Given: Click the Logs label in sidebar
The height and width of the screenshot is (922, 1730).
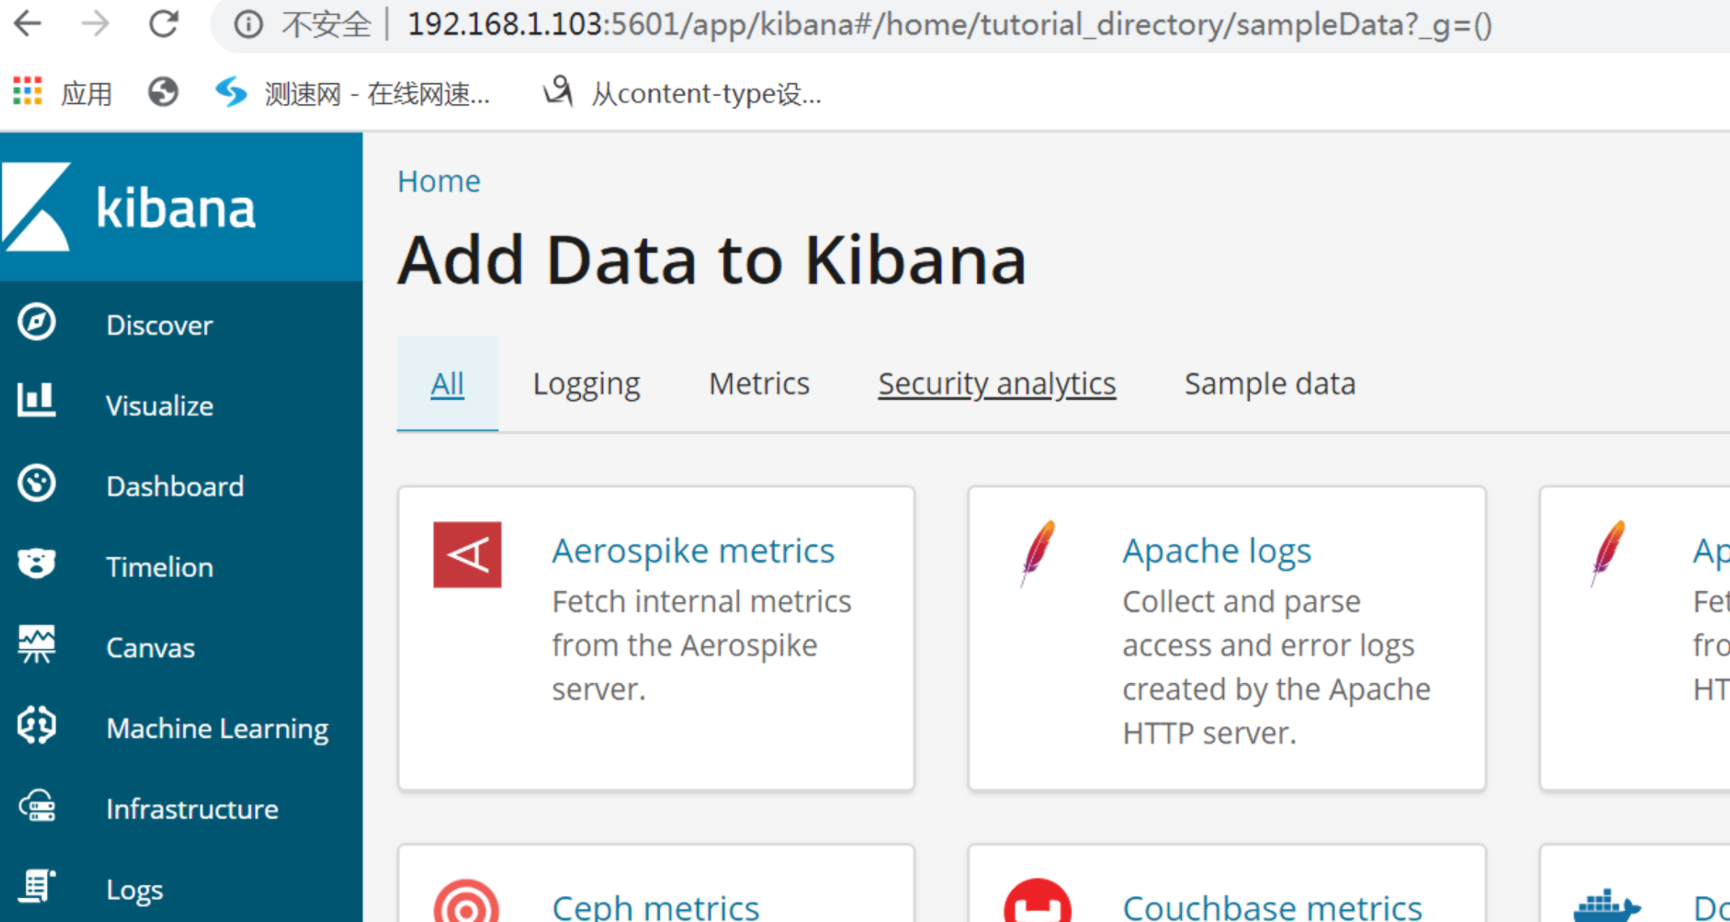Looking at the screenshot, I should (135, 890).
